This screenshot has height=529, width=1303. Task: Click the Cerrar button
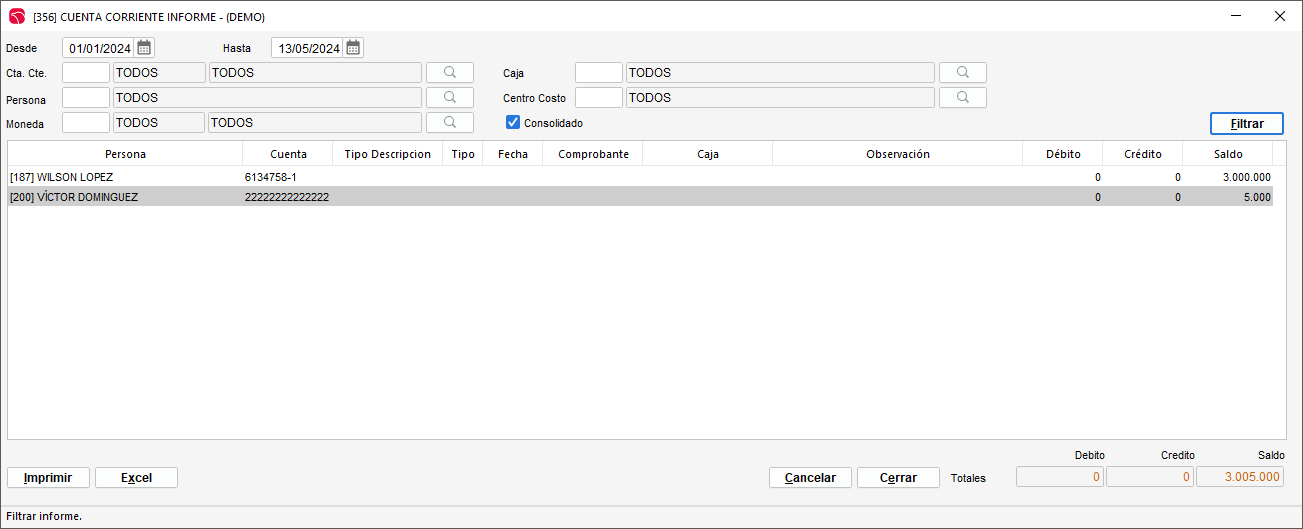coord(898,478)
